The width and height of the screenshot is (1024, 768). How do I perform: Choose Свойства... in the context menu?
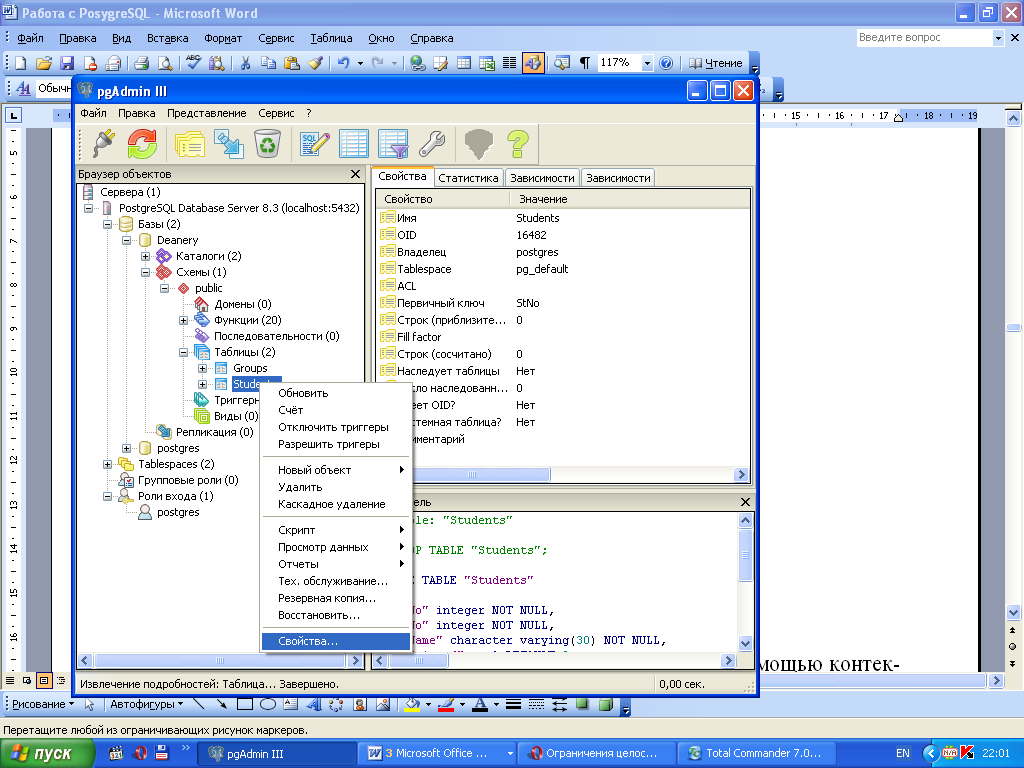[x=336, y=641]
